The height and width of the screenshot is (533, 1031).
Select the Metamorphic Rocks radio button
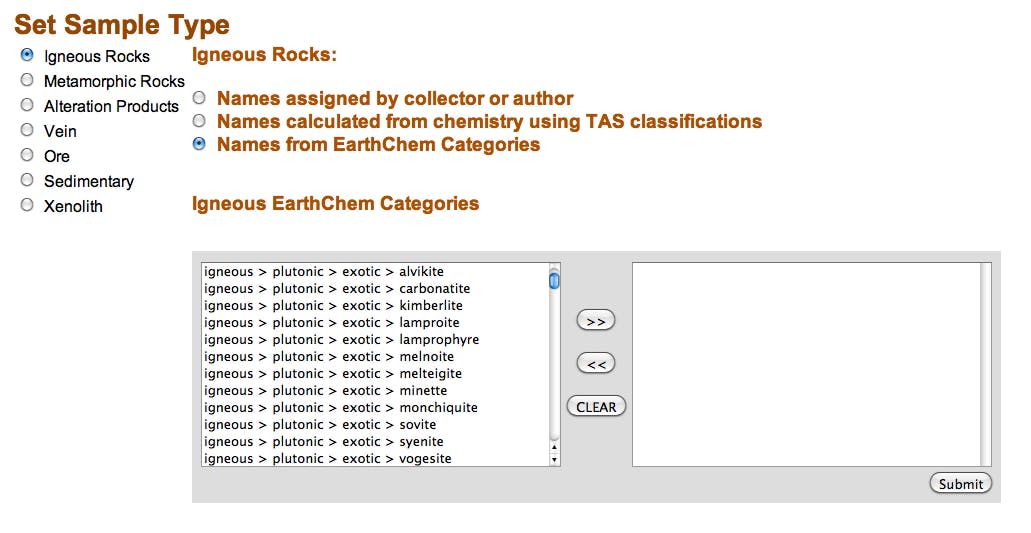point(27,80)
